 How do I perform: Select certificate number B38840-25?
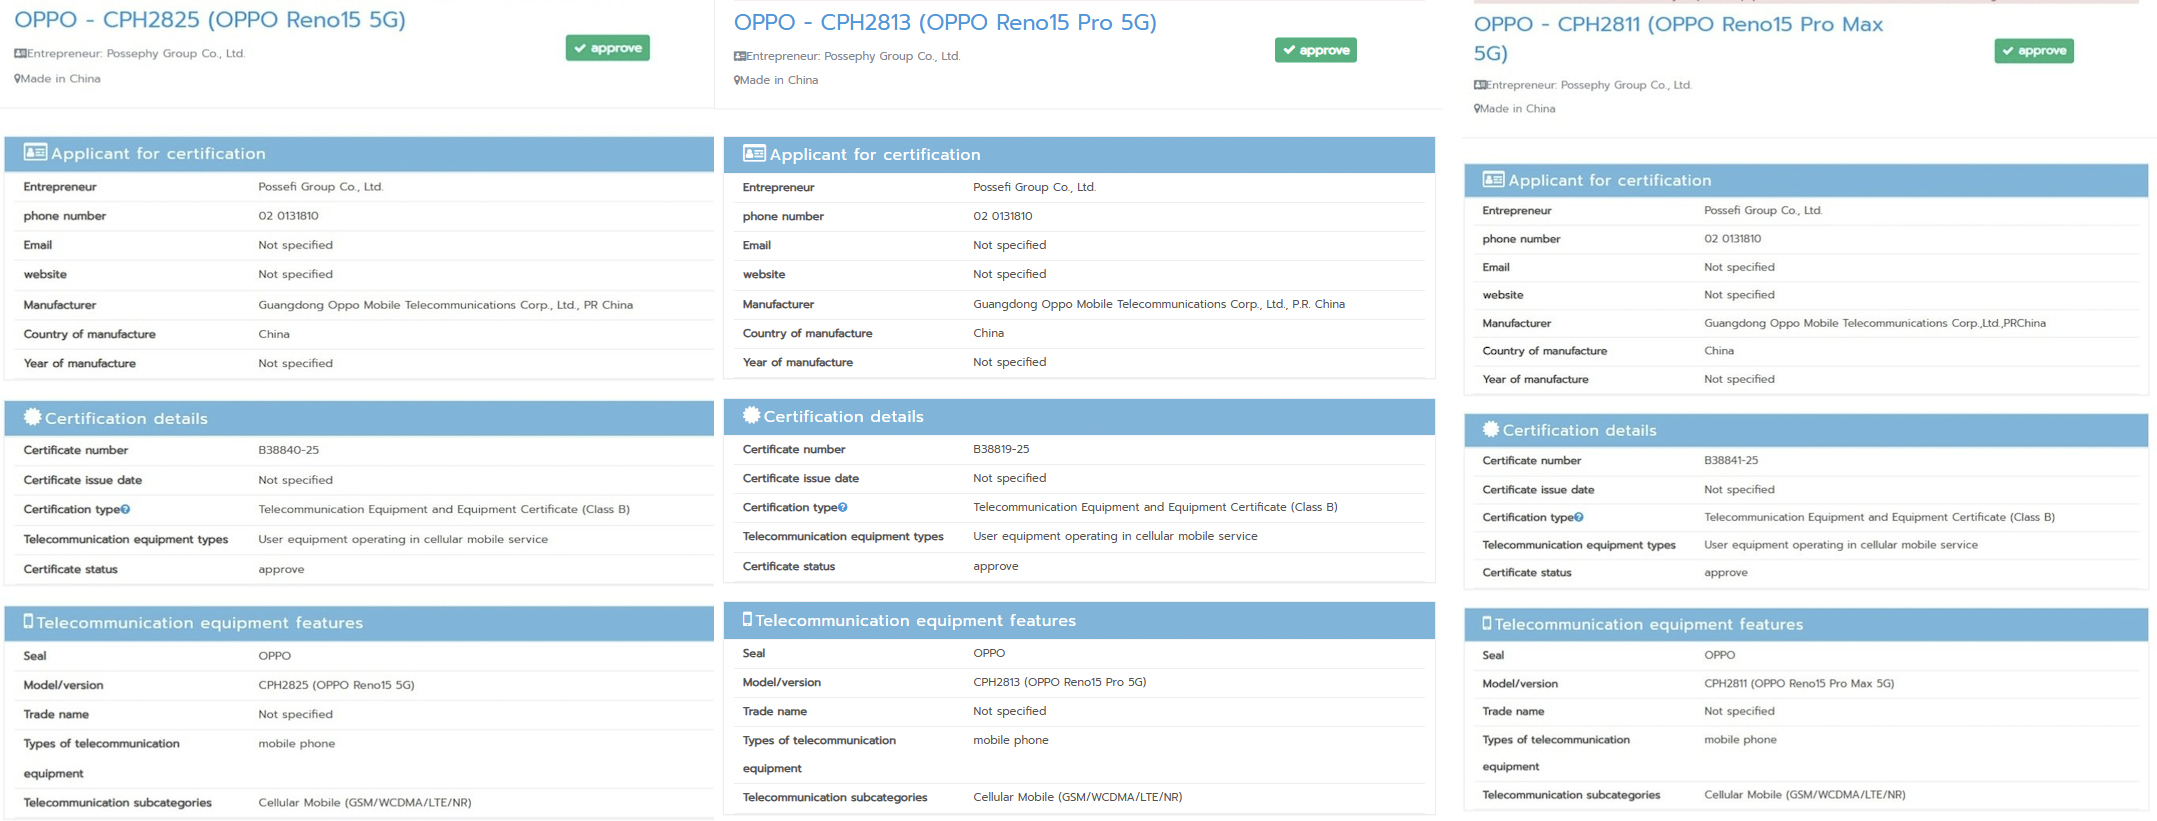pos(289,450)
